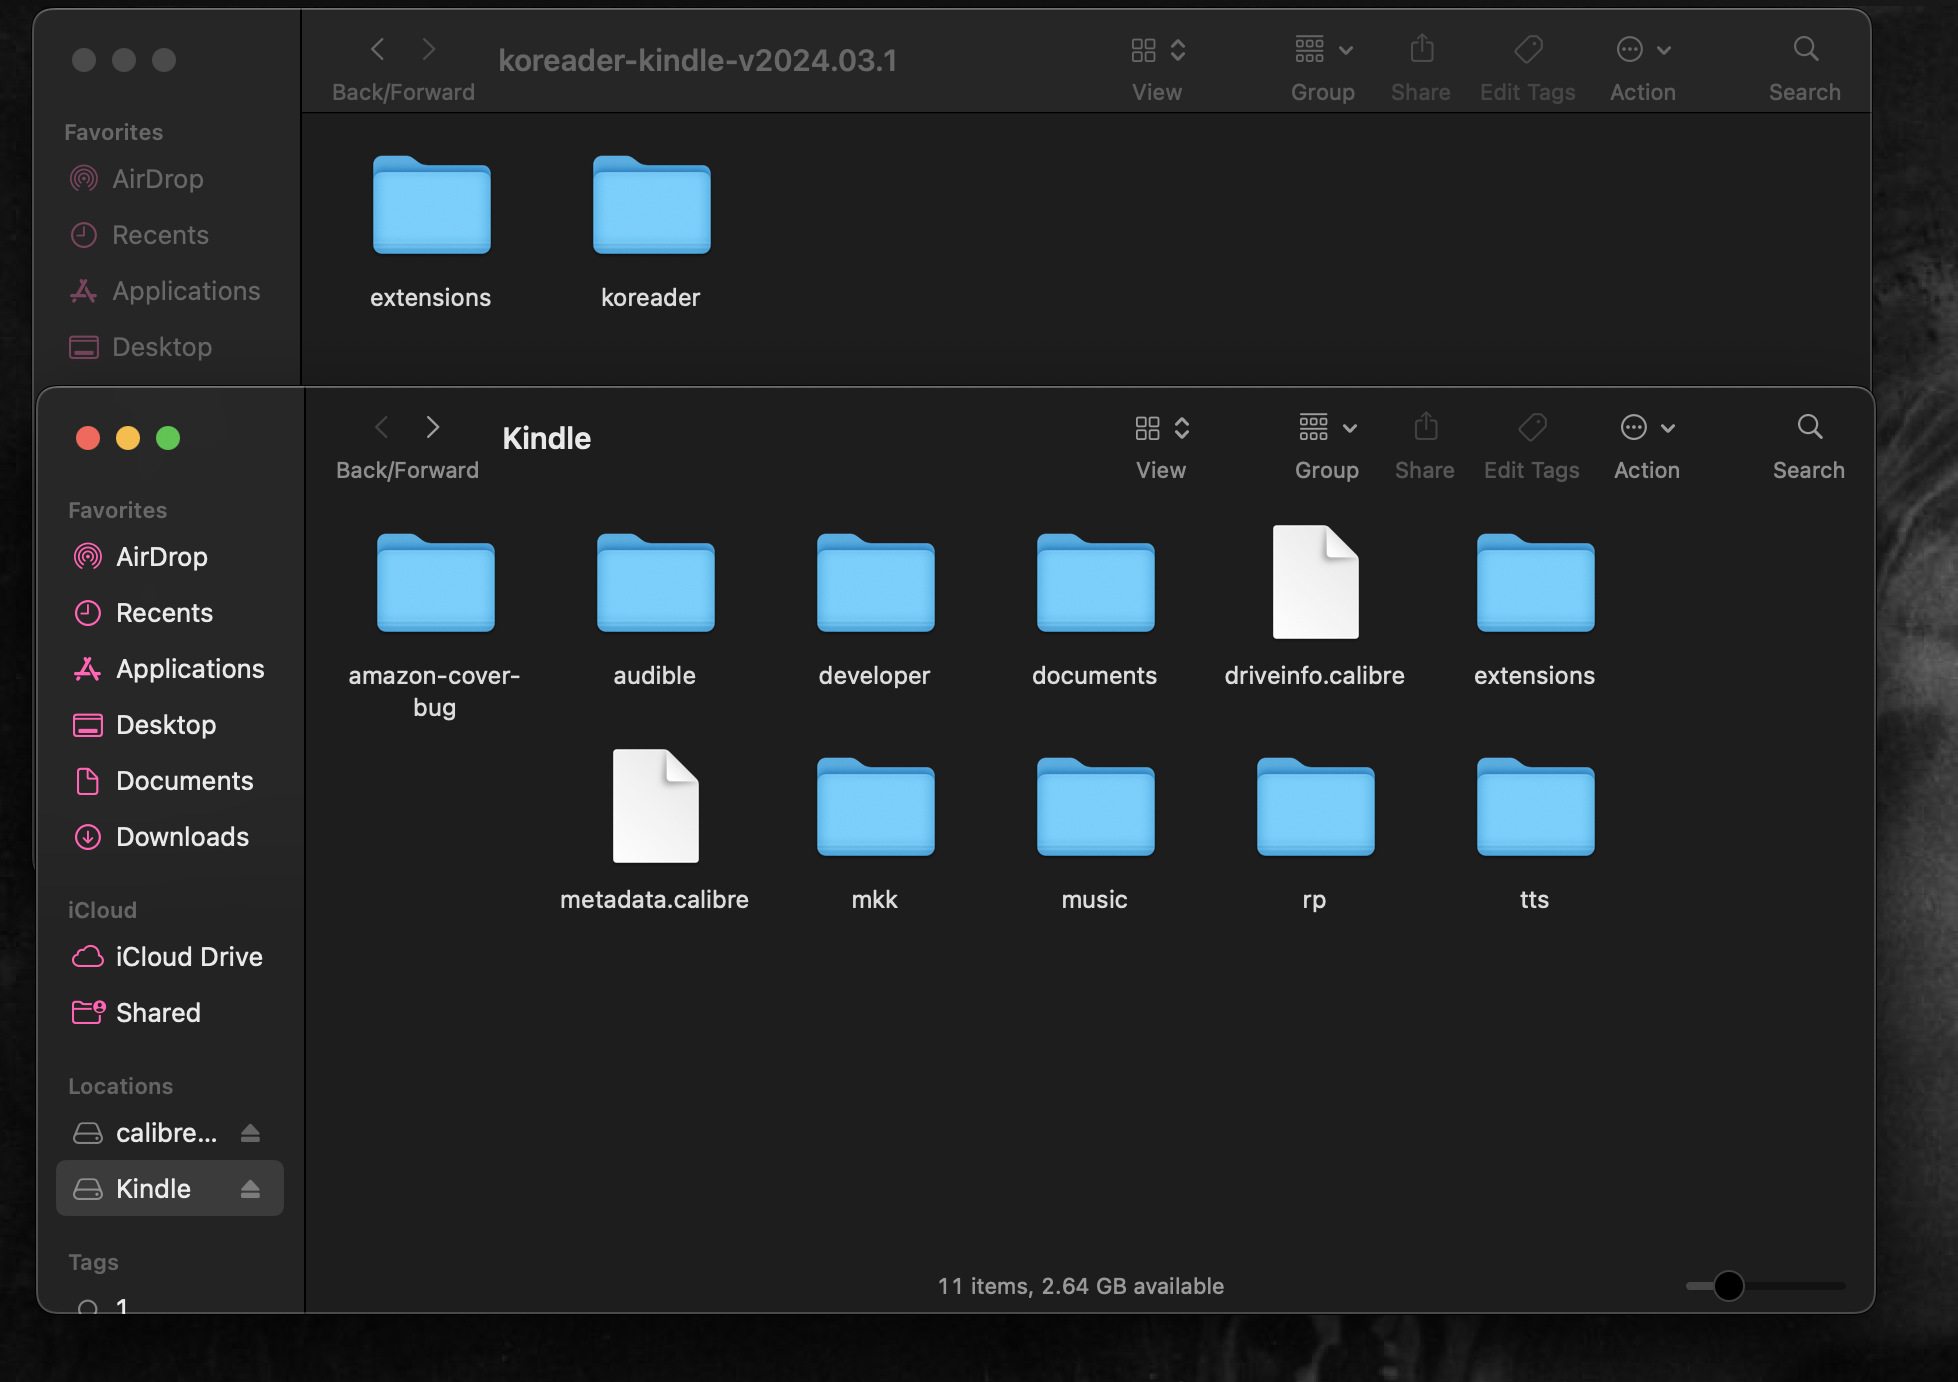Click the Edit Tags icon in Kindle window
1958x1382 pixels.
1531,428
